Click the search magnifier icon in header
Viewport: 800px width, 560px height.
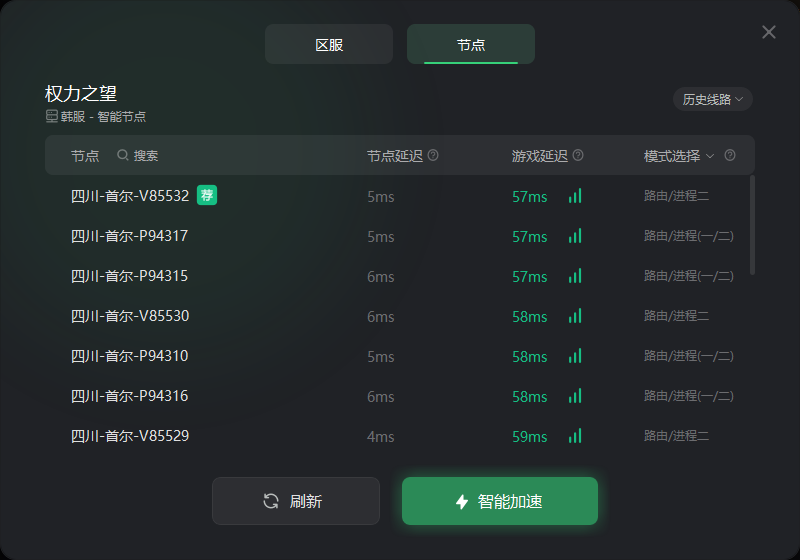coord(122,155)
